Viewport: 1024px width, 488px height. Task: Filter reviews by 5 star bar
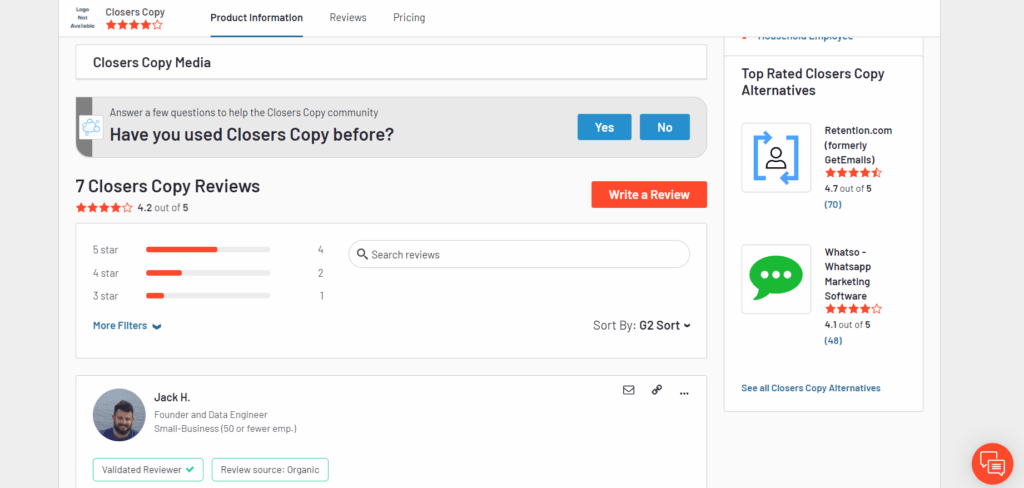208,250
